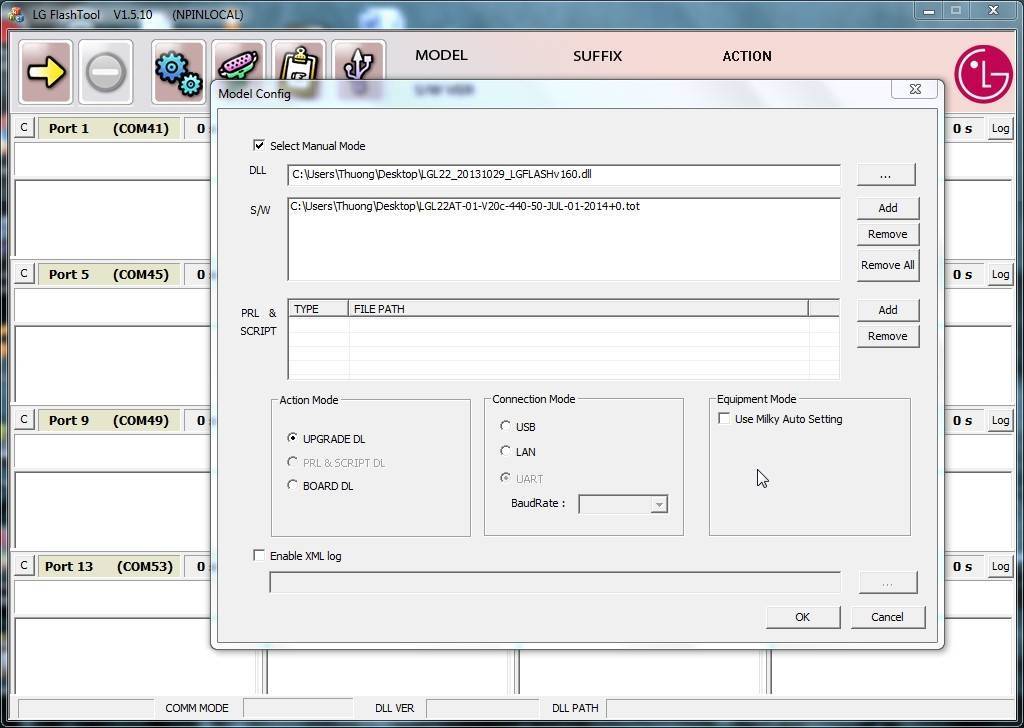Click the FILE PATH column header
The height and width of the screenshot is (728, 1024).
point(578,309)
